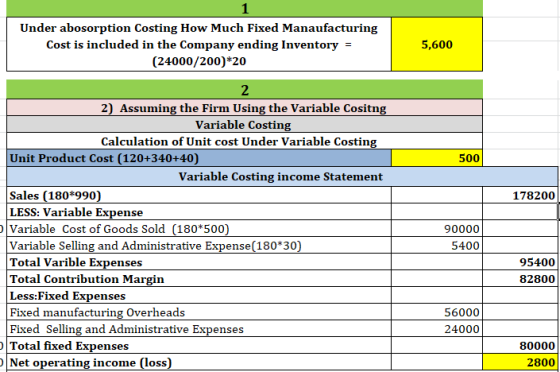Screen dimensions: 560x372
Task: Click 'Assuming the Firm Using the Variable Cositng' row
Action: coord(244,108)
